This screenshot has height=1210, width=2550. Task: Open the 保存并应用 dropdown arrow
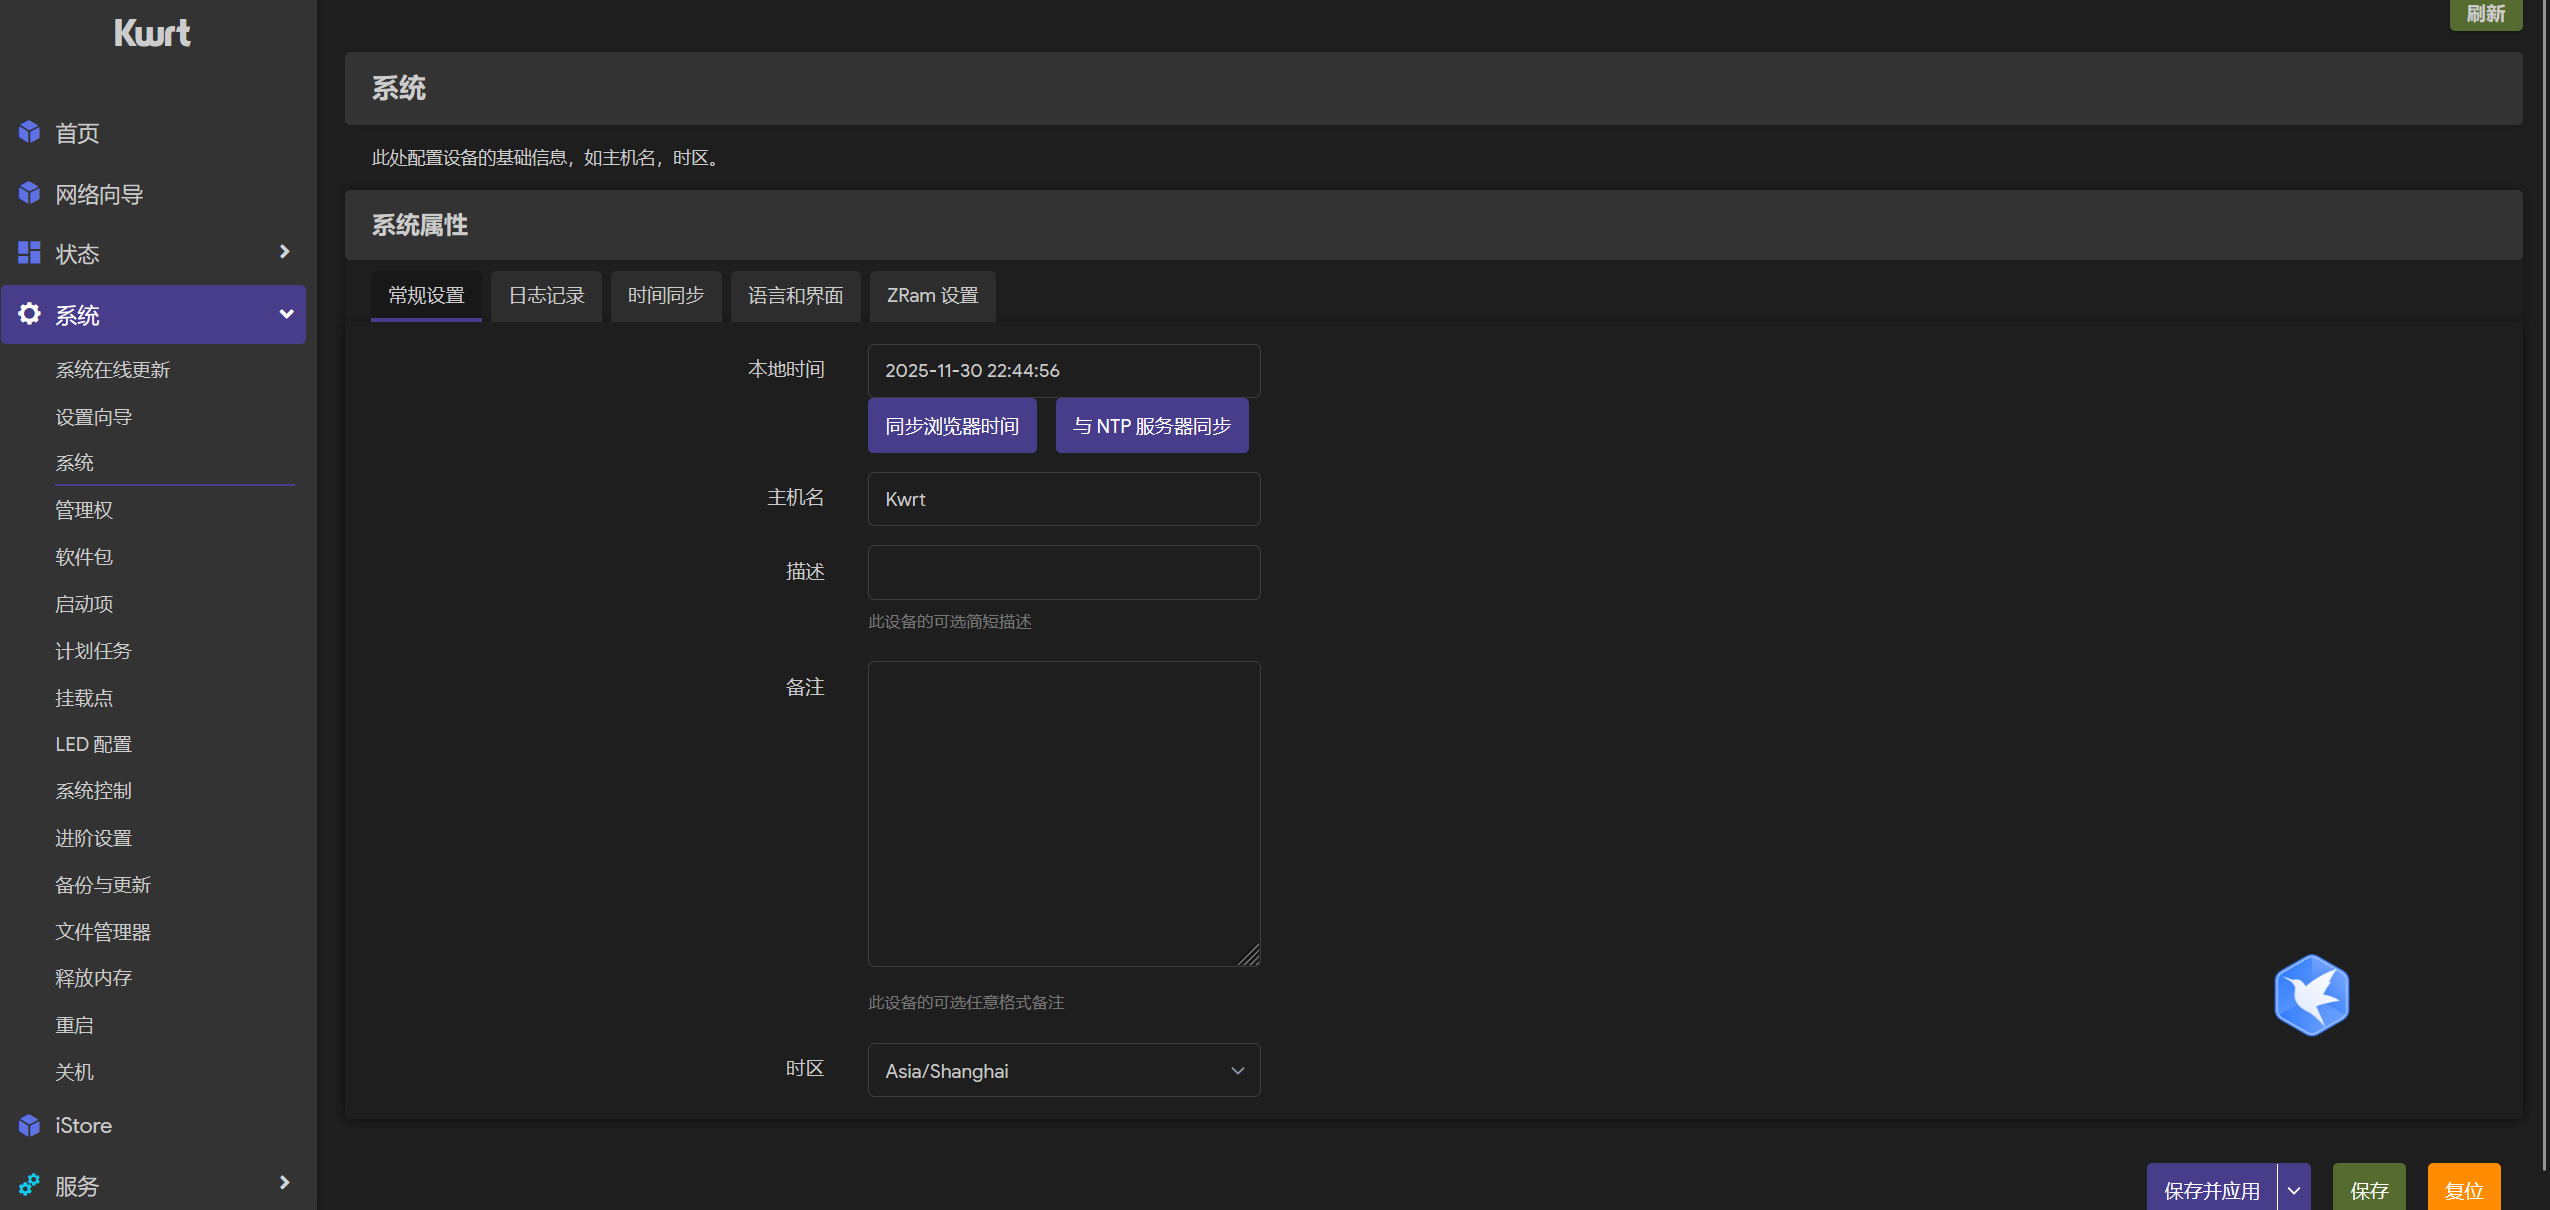[x=2294, y=1190]
